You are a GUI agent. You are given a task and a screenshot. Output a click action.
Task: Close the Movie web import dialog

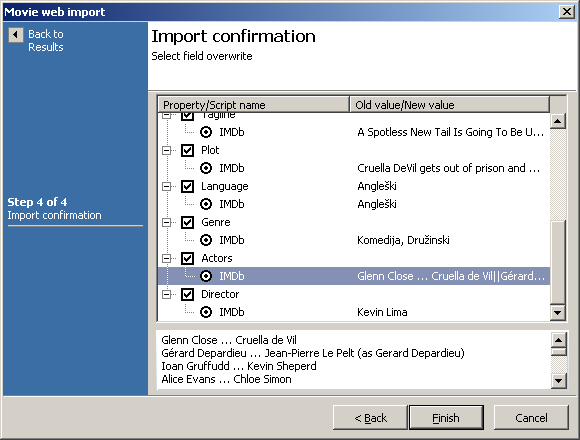[x=567, y=12]
